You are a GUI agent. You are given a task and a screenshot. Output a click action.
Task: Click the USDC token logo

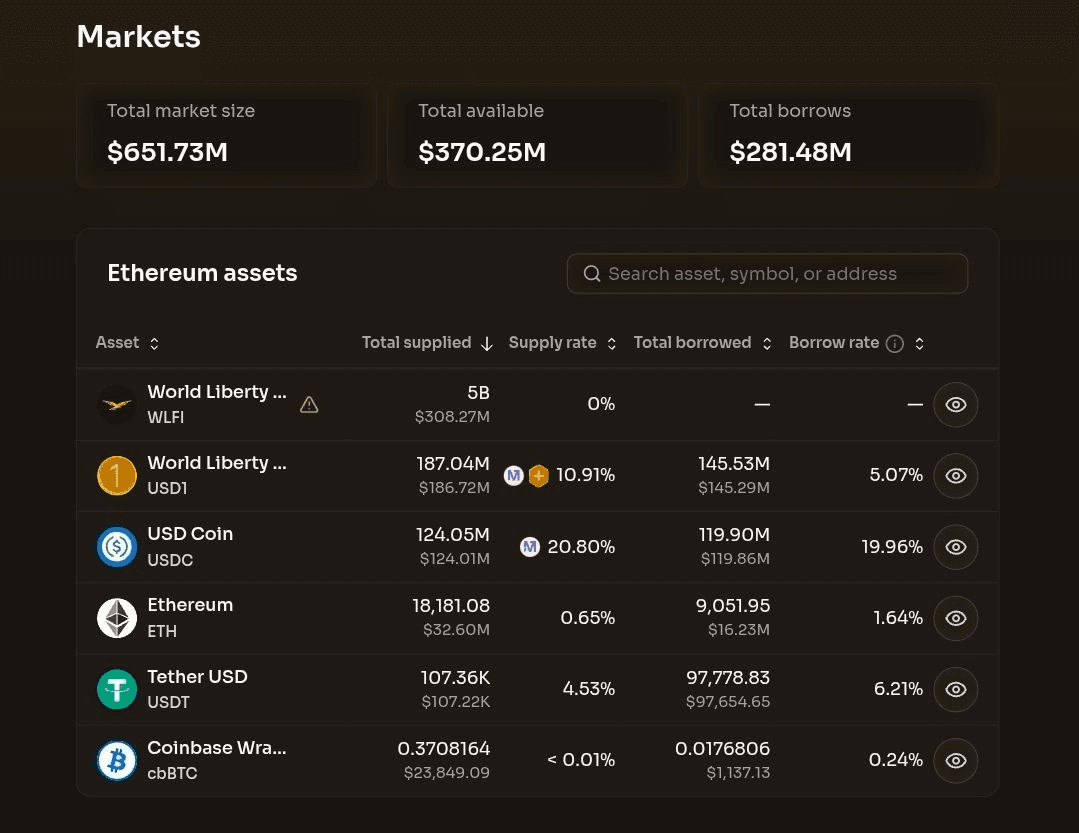click(116, 547)
